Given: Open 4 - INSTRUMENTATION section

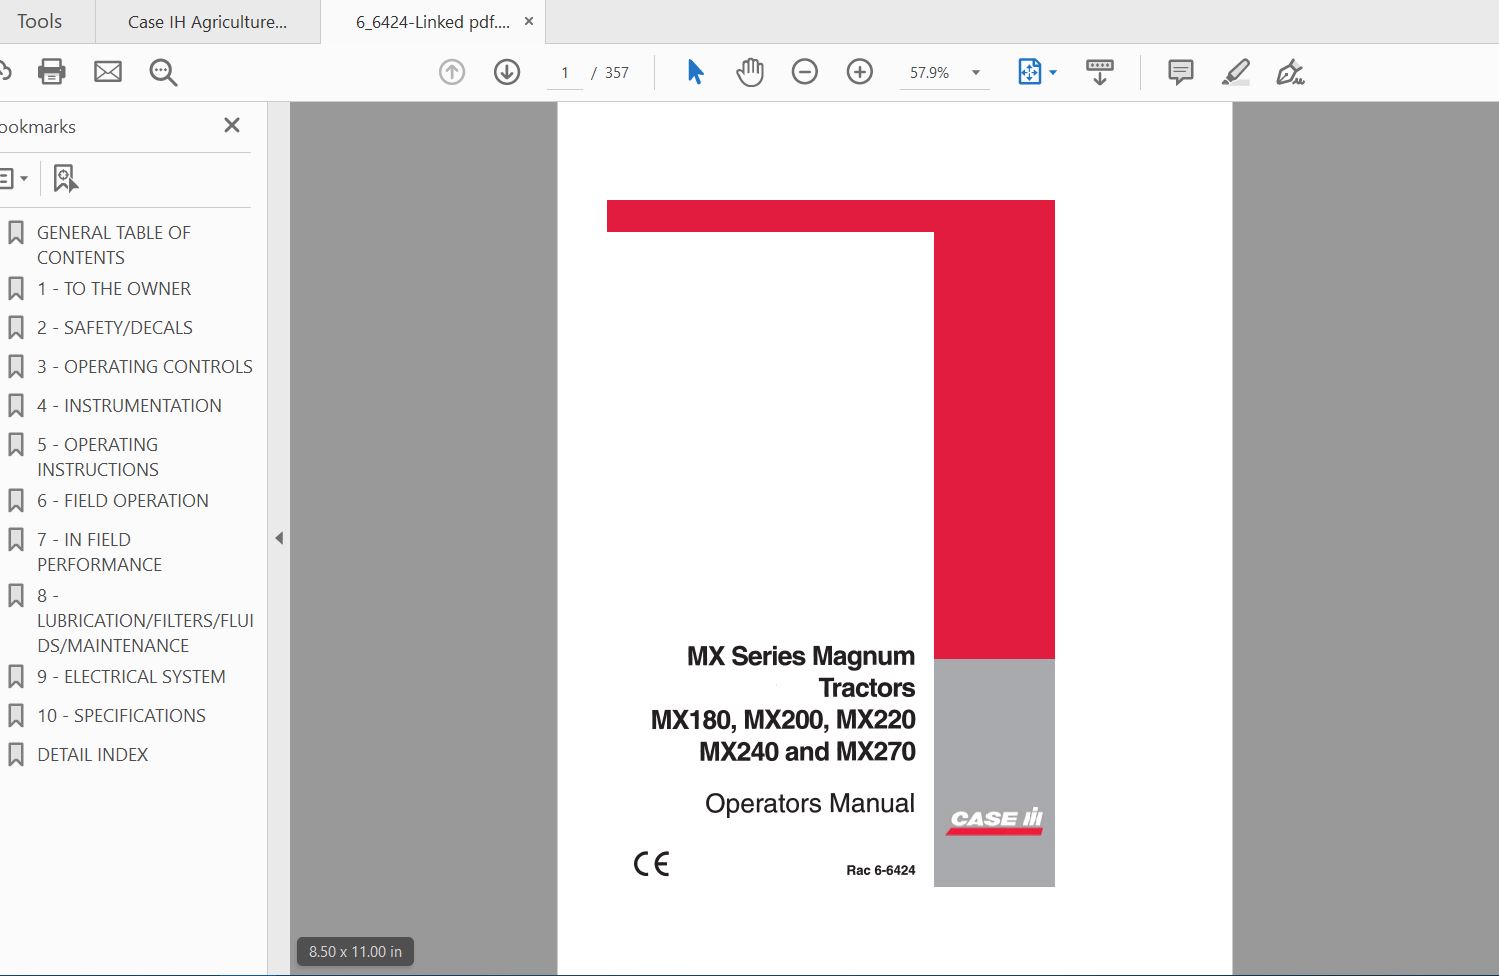Looking at the screenshot, I should [x=129, y=406].
